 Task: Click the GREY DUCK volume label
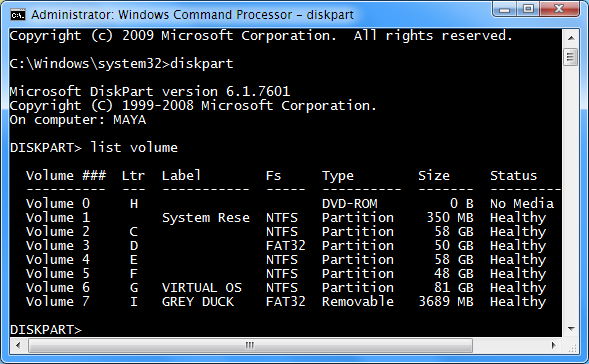(x=198, y=302)
